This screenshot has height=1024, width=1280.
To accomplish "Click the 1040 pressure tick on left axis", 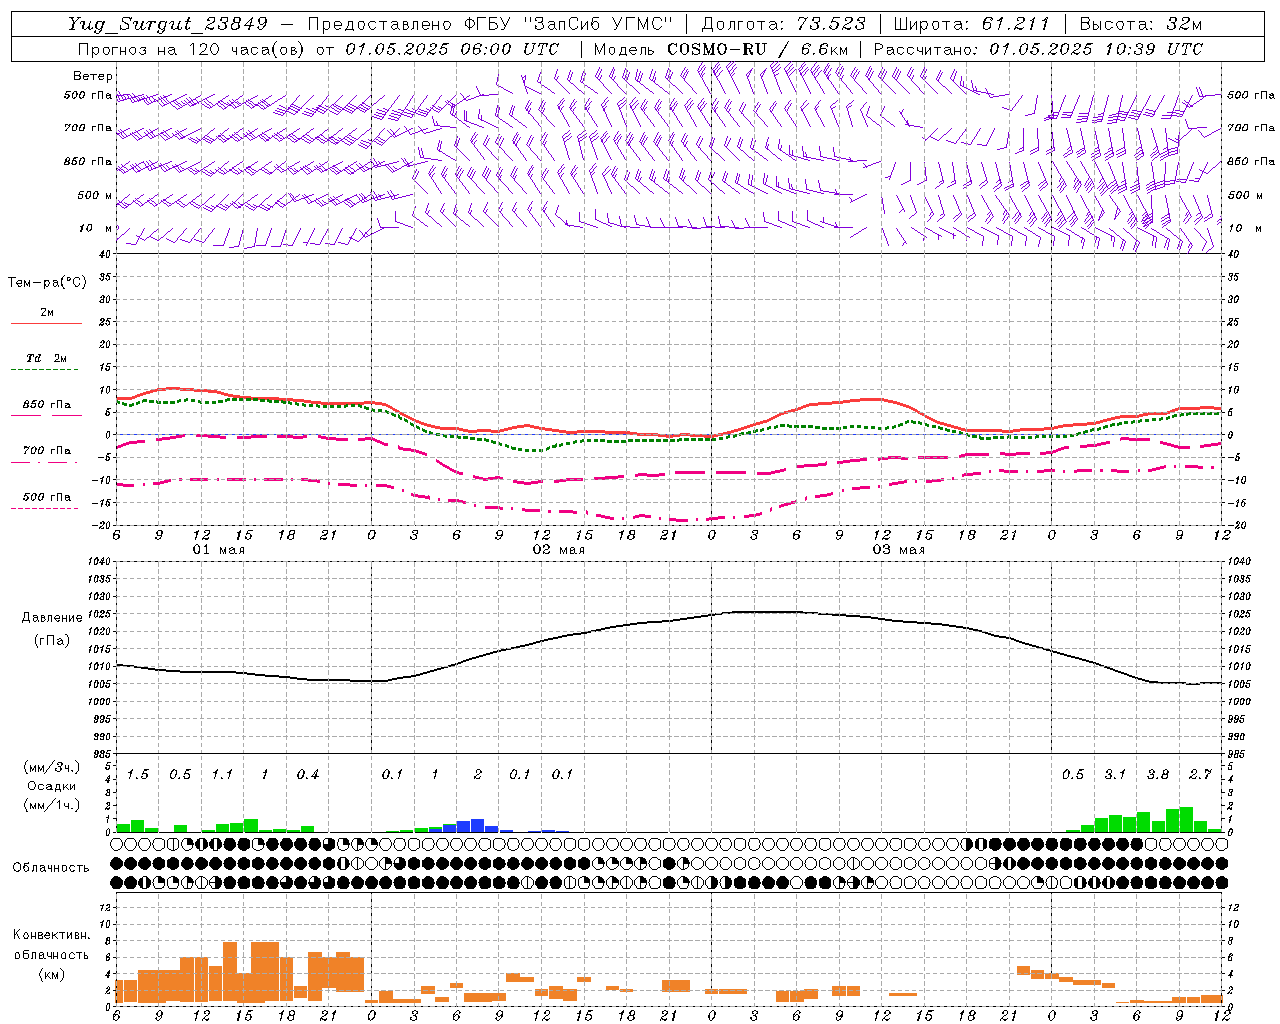I will click(x=98, y=562).
